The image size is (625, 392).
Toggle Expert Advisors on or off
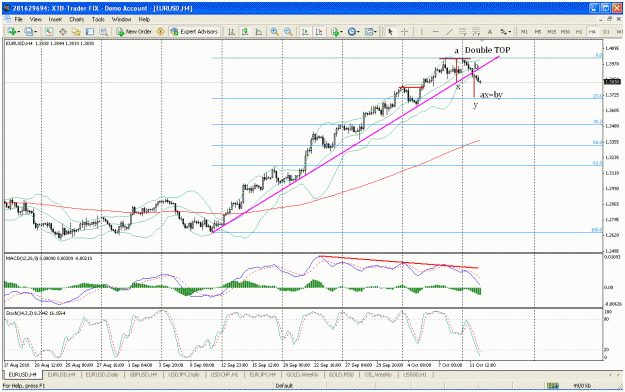pos(194,32)
